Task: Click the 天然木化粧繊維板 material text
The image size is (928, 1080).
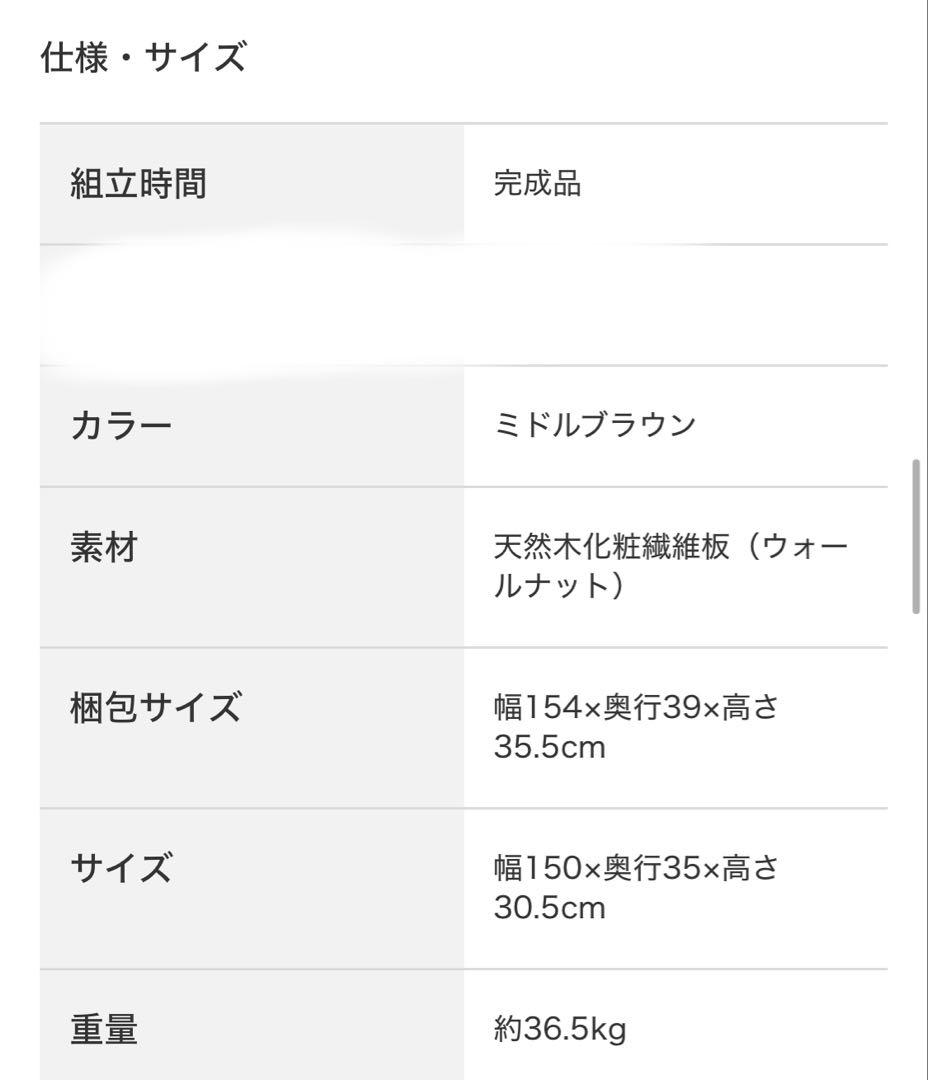Action: [612, 548]
